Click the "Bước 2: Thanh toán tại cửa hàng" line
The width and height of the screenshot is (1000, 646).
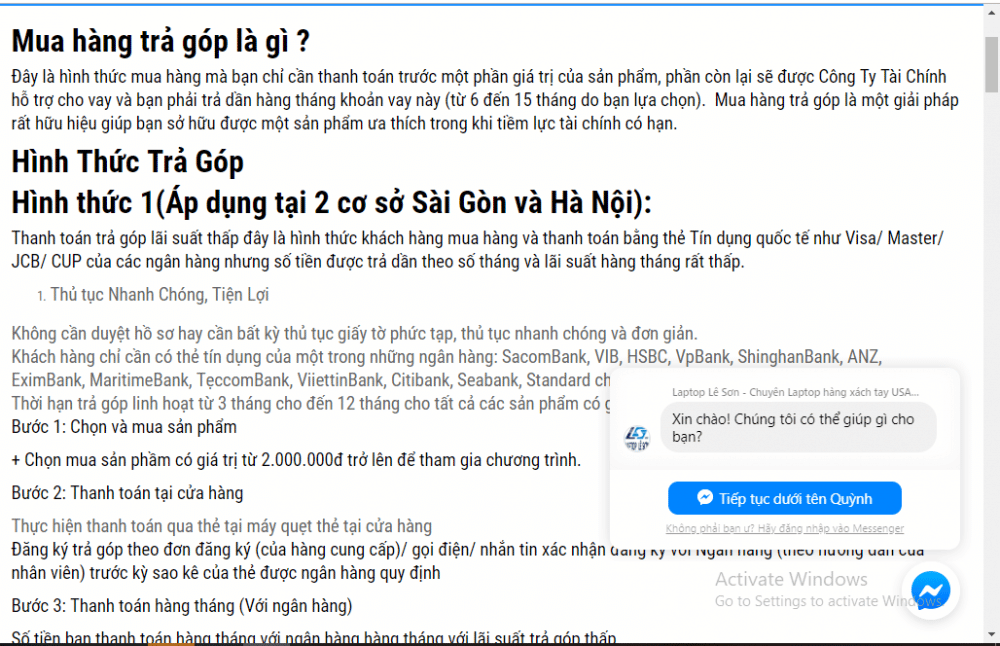127,493
